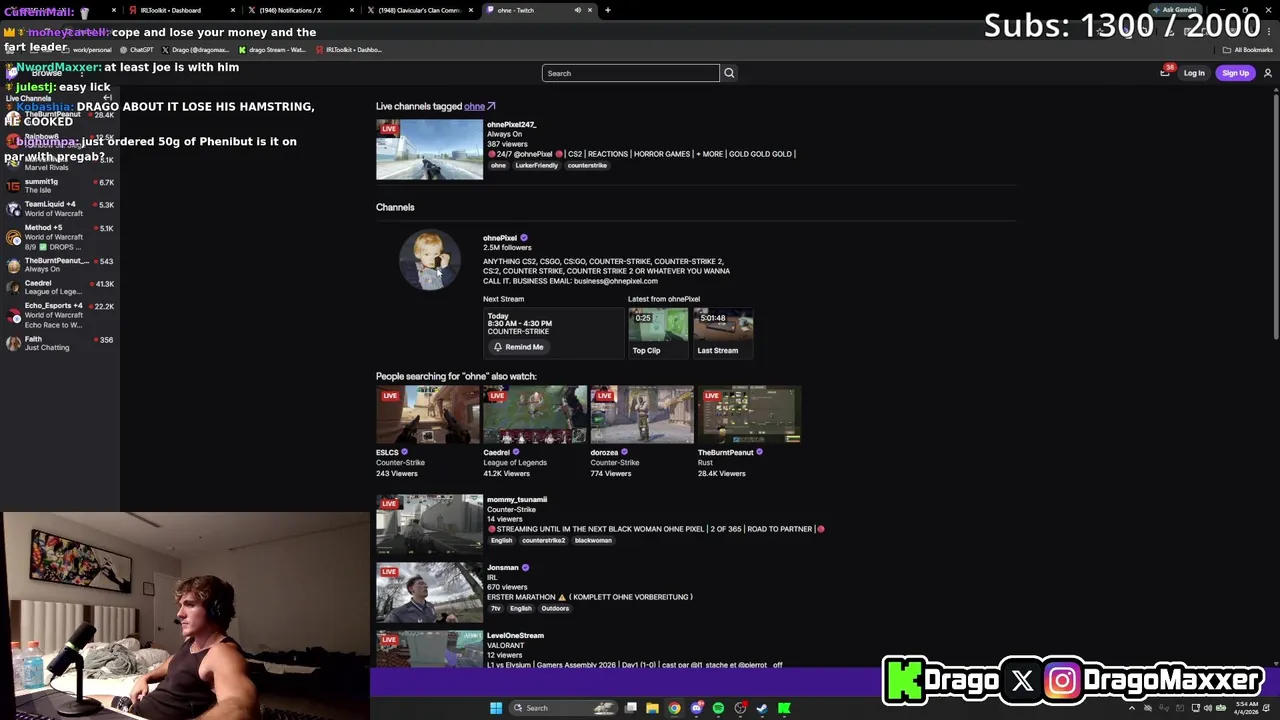This screenshot has width=1280, height=720.
Task: Follow the tagged 'ohne' link
Action: (479, 106)
